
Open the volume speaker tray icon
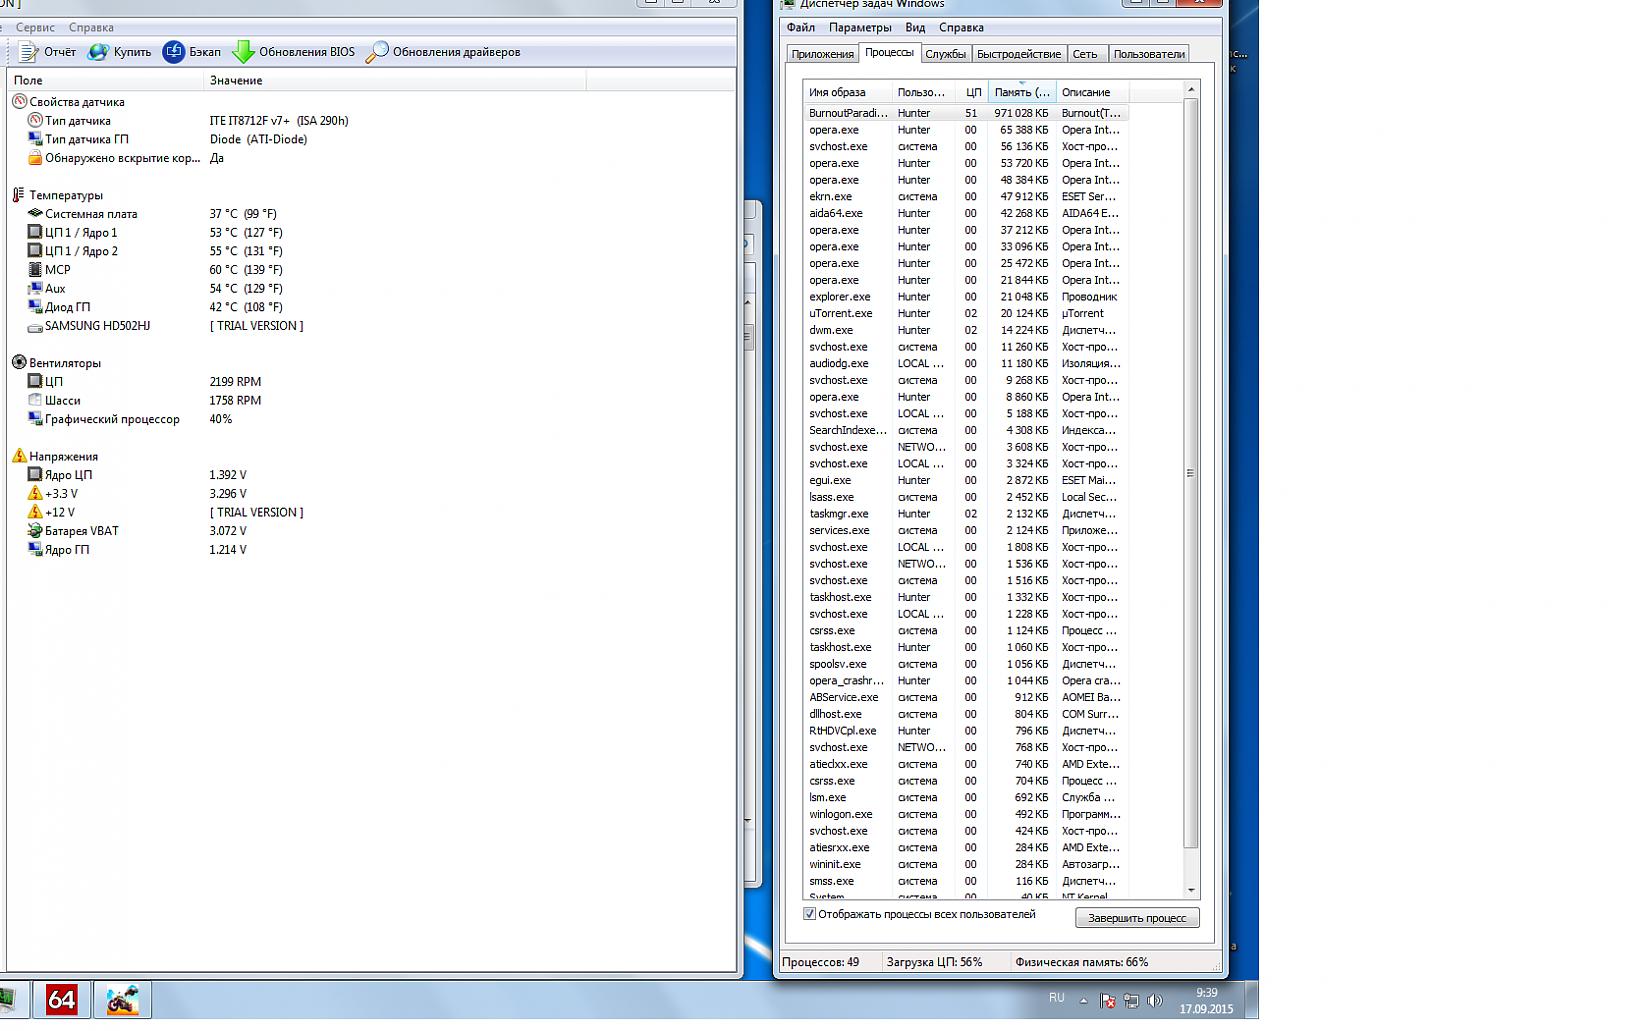(1155, 1000)
